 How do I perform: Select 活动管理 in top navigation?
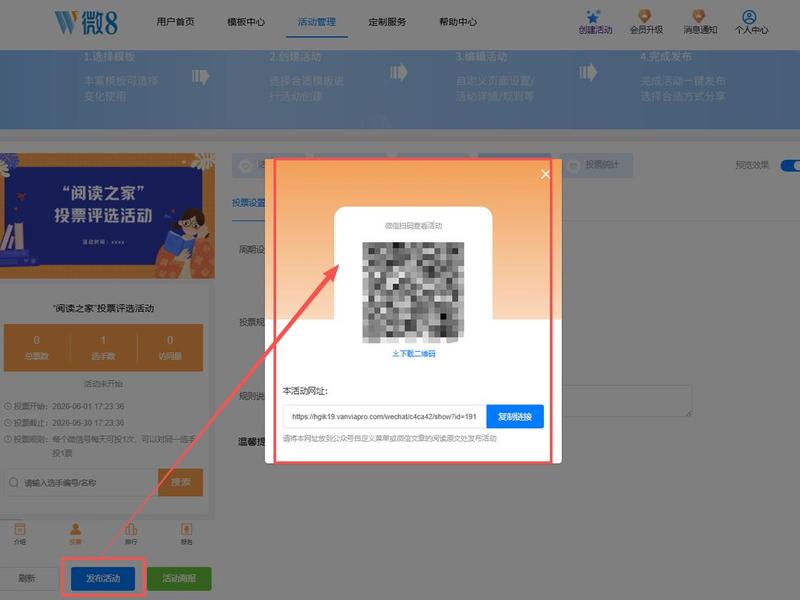(x=317, y=22)
